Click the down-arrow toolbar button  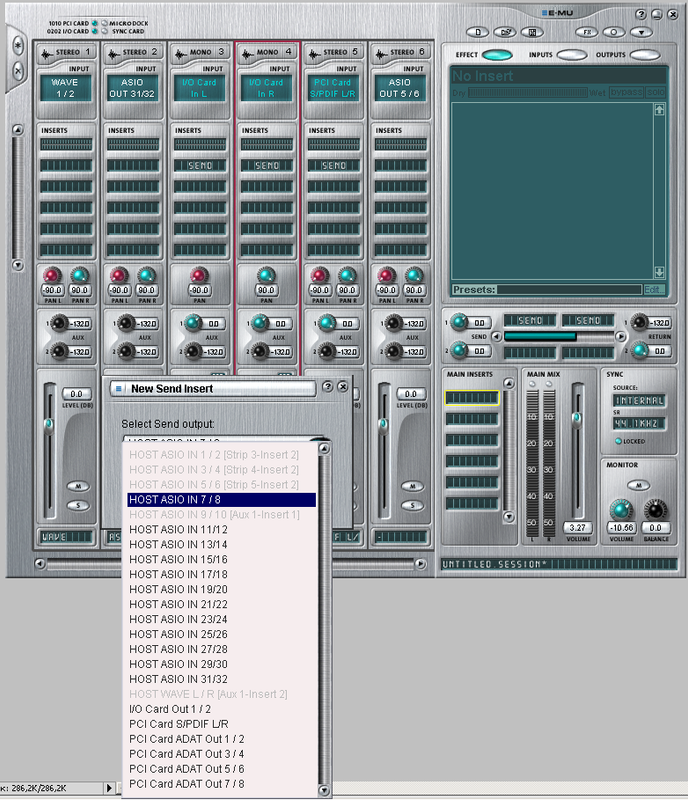641,32
